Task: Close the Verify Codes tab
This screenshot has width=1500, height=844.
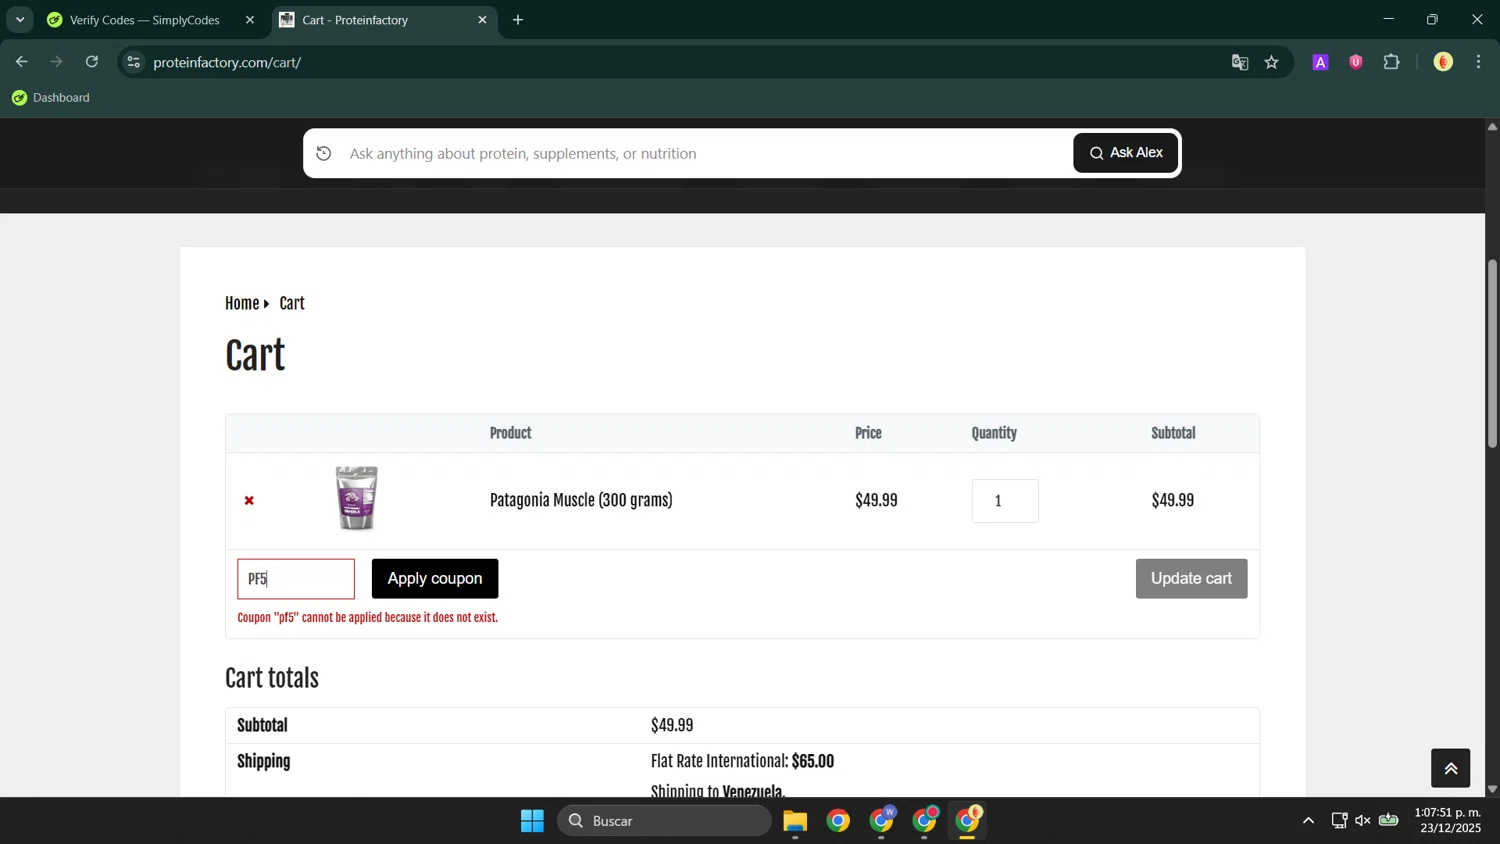Action: [250, 20]
